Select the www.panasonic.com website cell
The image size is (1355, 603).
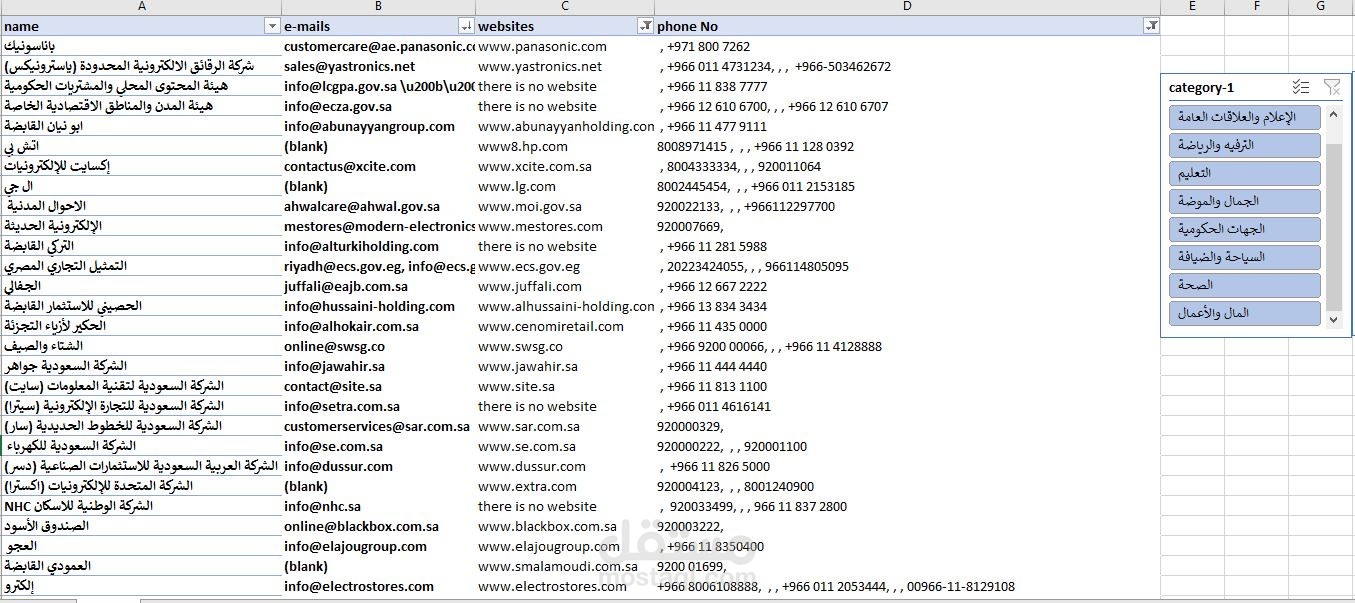[565, 46]
